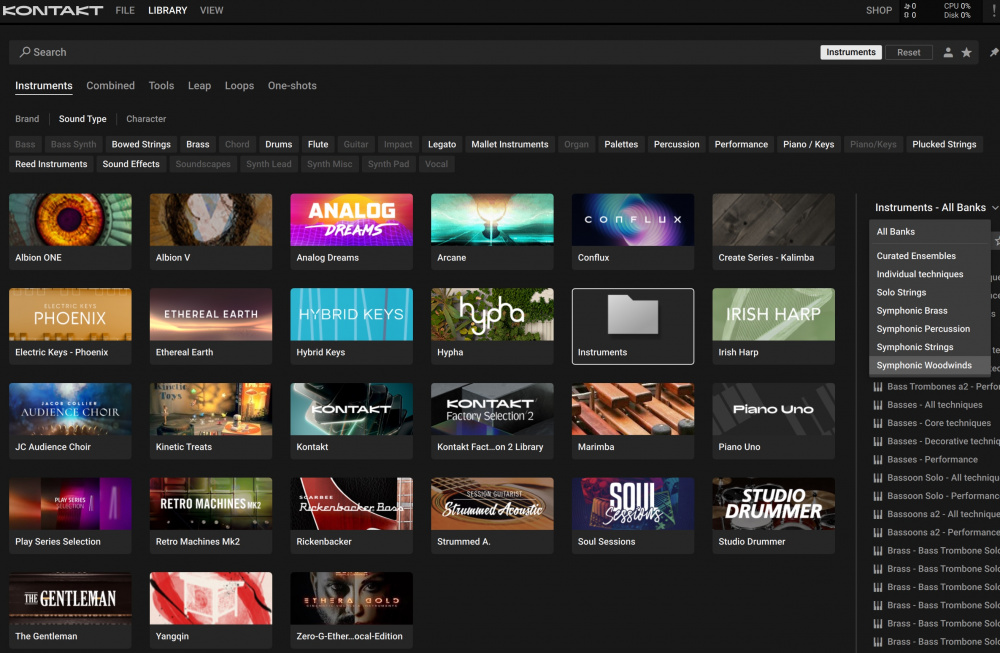
Task: Open the LIBRARY menu
Action: pos(168,10)
